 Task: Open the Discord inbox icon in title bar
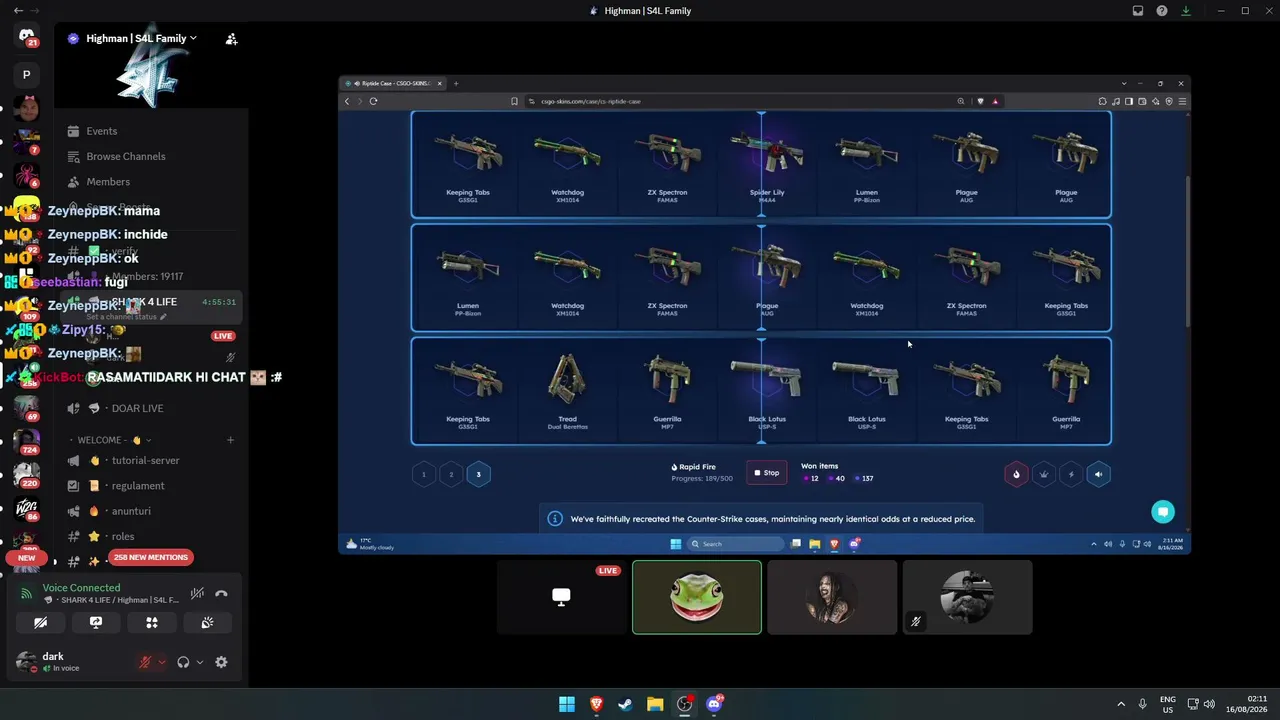coord(1138,11)
